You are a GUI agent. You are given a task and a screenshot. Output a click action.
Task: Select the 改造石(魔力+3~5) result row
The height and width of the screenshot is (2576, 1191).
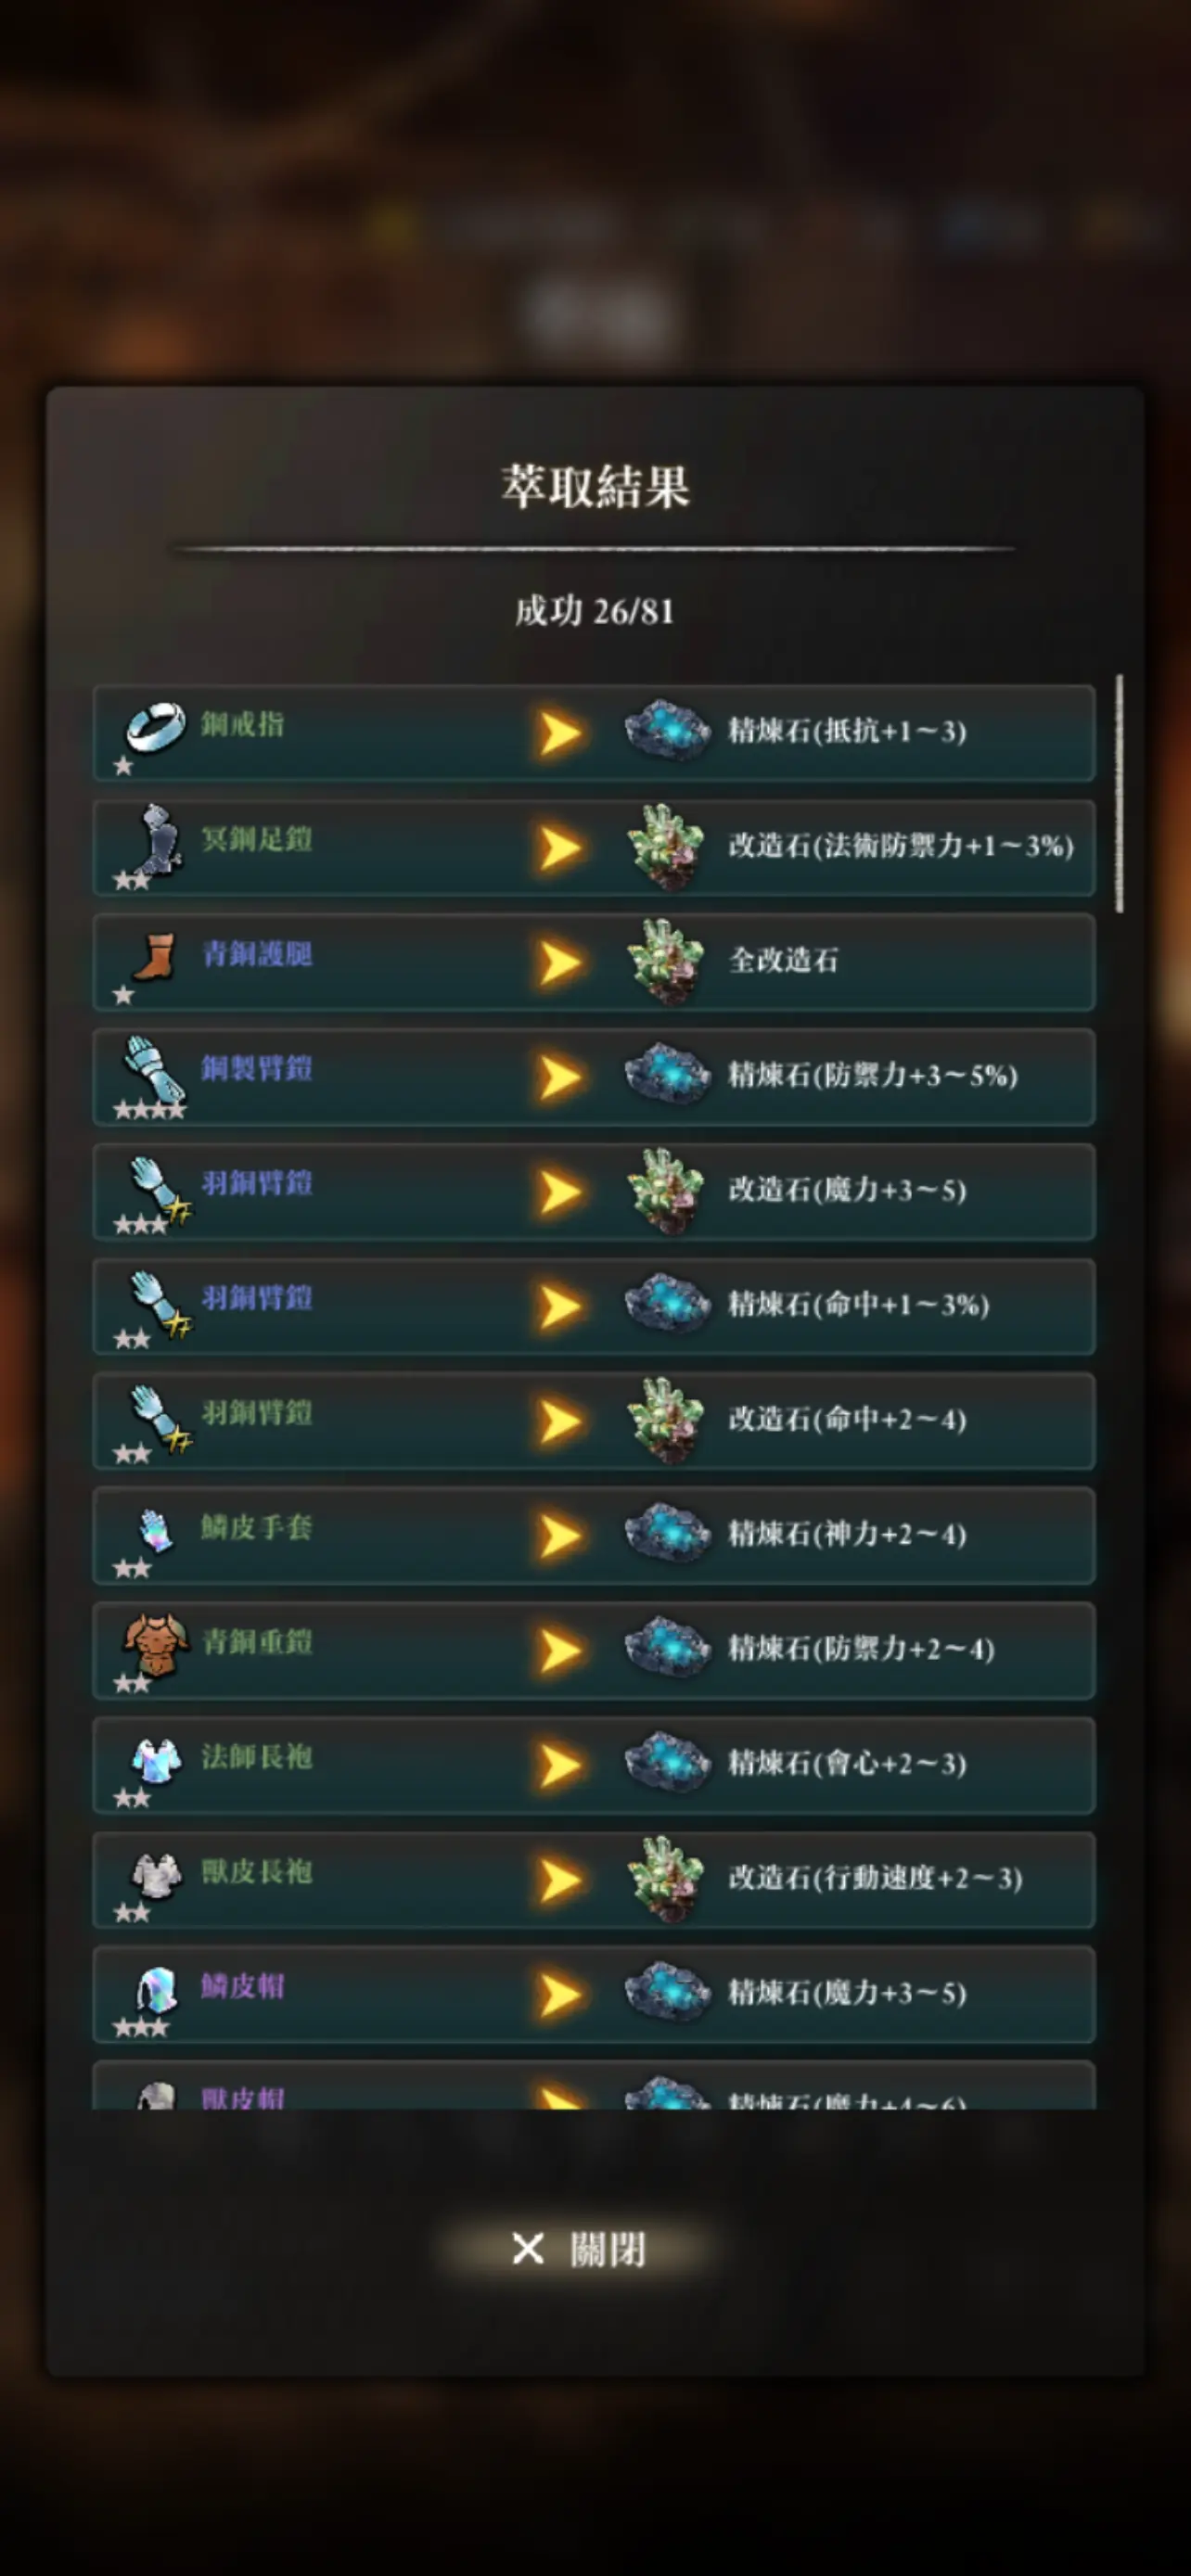[594, 1192]
